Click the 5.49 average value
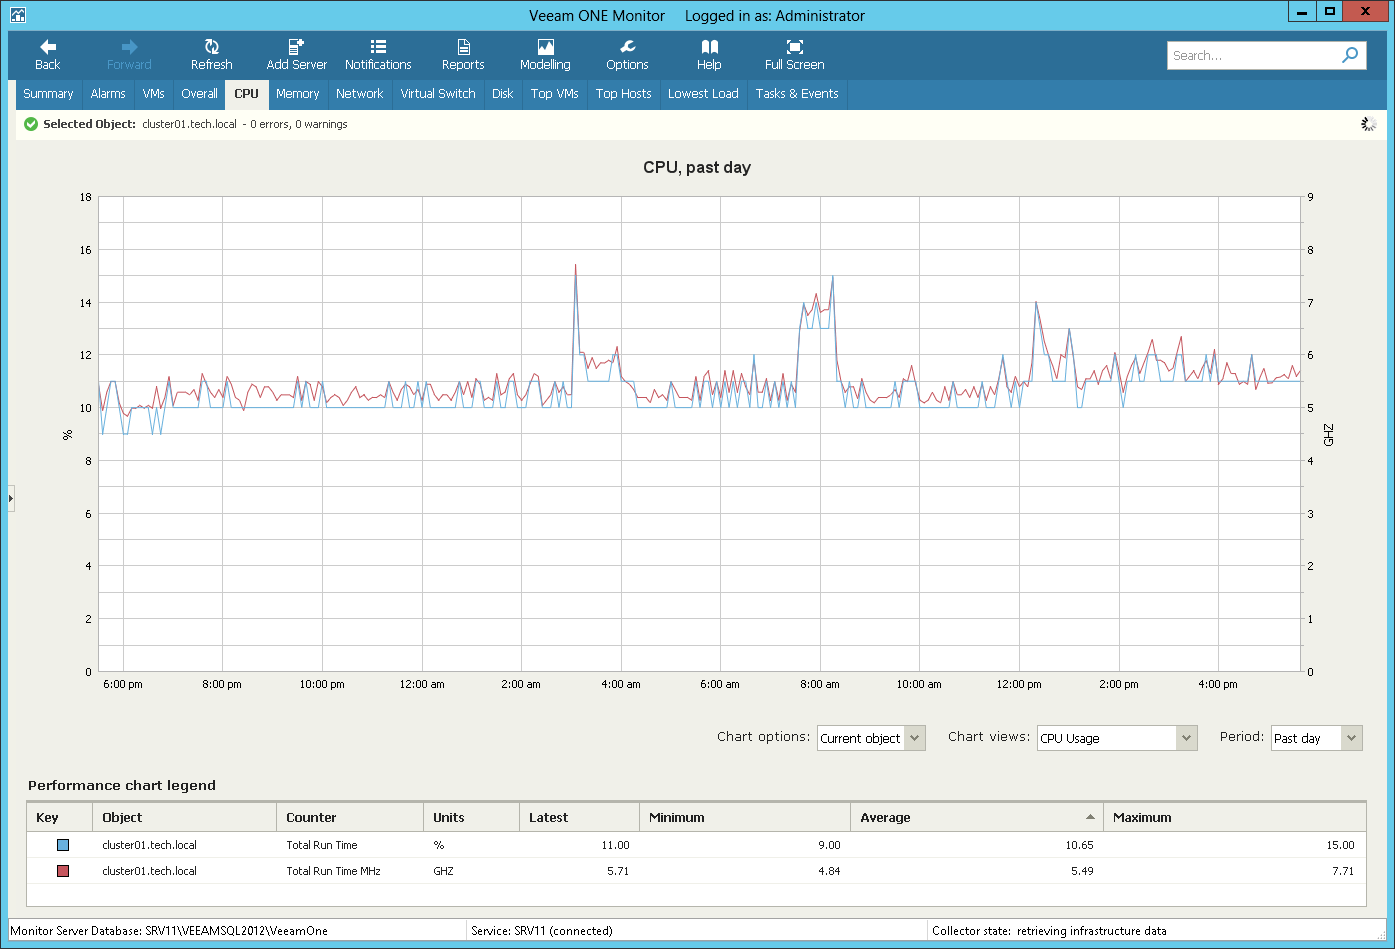 [x=1082, y=871]
